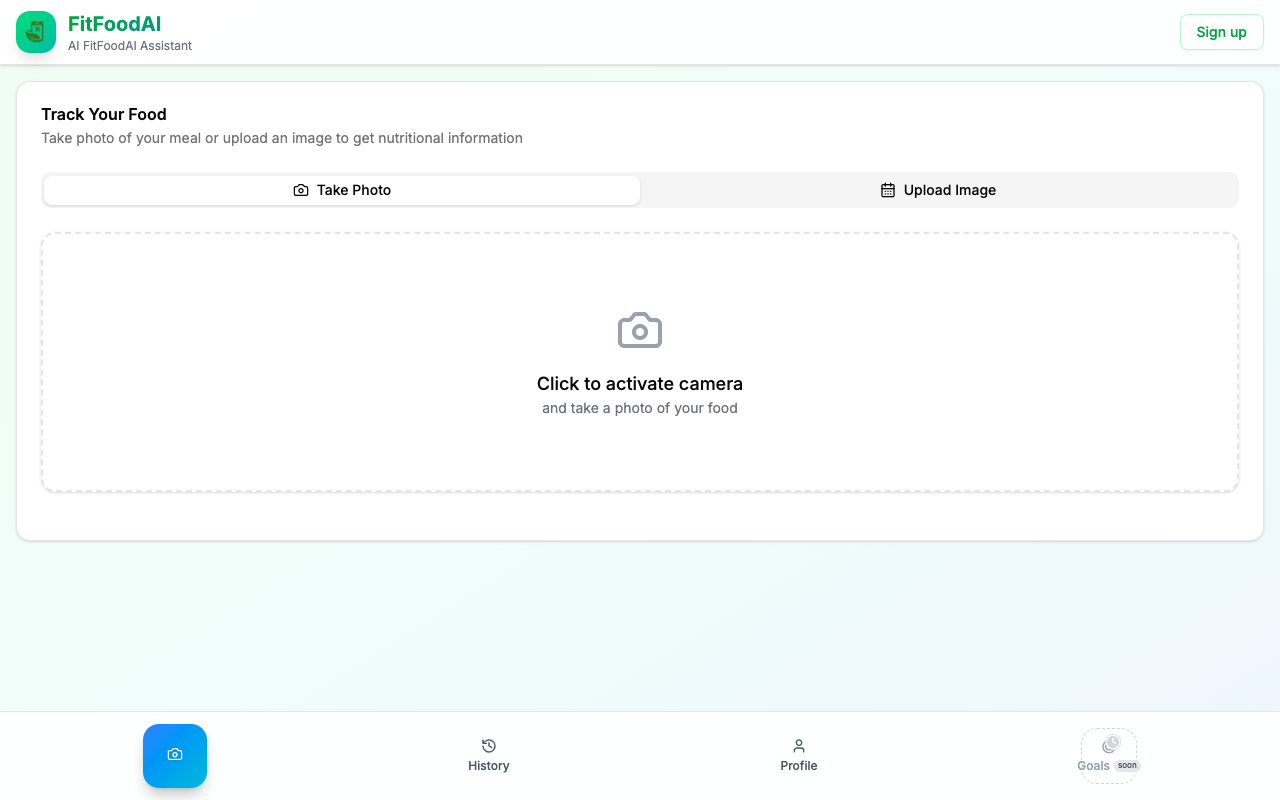
Task: Open Profile from the label text
Action: coord(799,766)
